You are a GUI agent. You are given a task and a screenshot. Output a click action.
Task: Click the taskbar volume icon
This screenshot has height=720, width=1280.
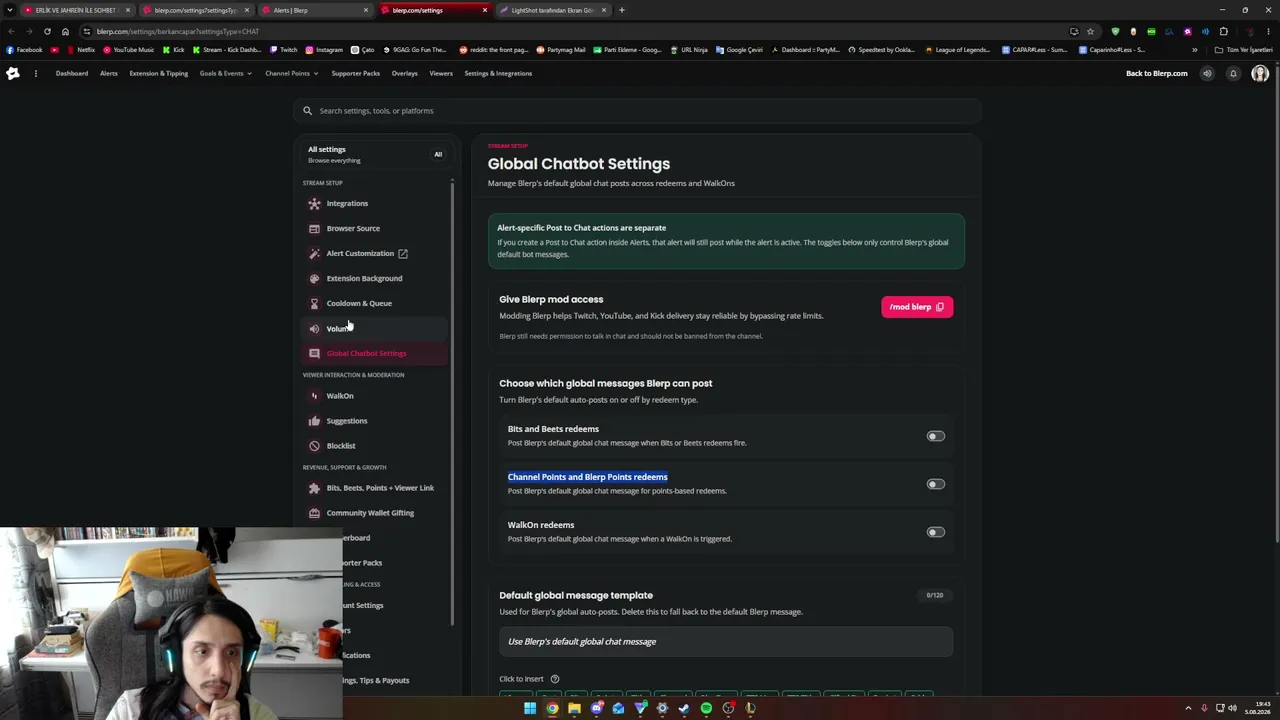1232,709
